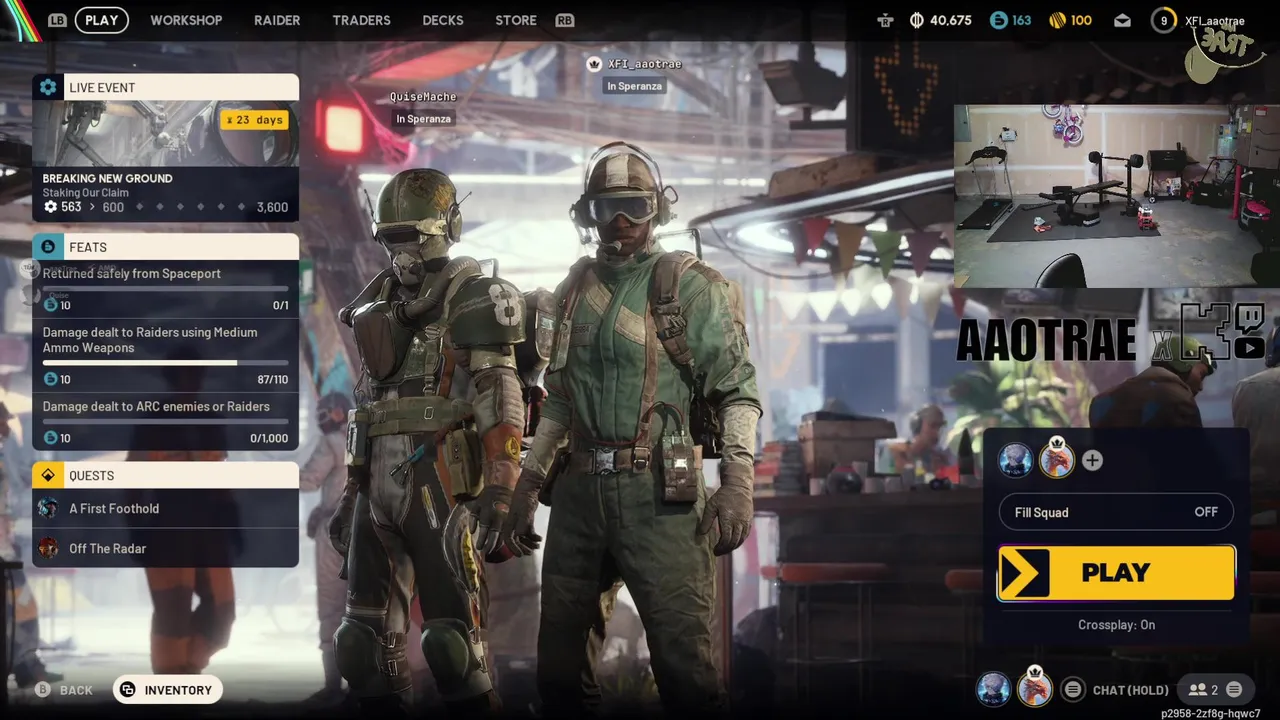The width and height of the screenshot is (1280, 720).
Task: Open the social menu icon beside 2
Action: tap(1234, 689)
